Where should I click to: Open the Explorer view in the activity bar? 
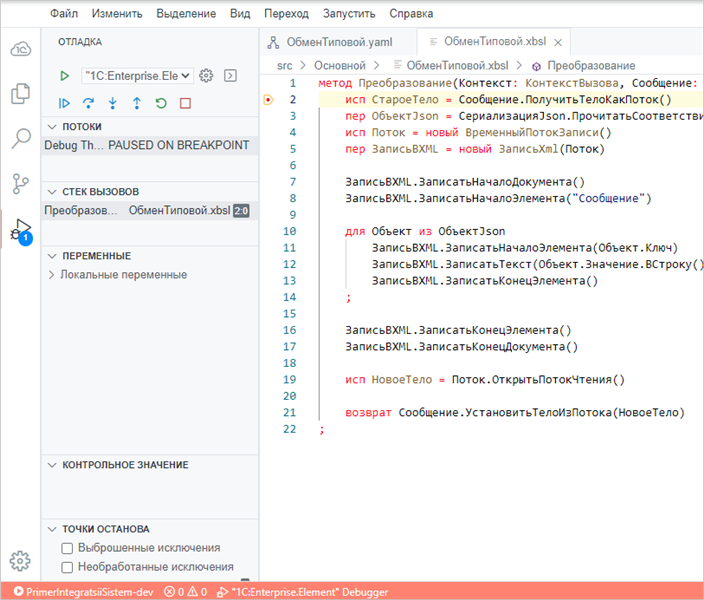[20, 94]
